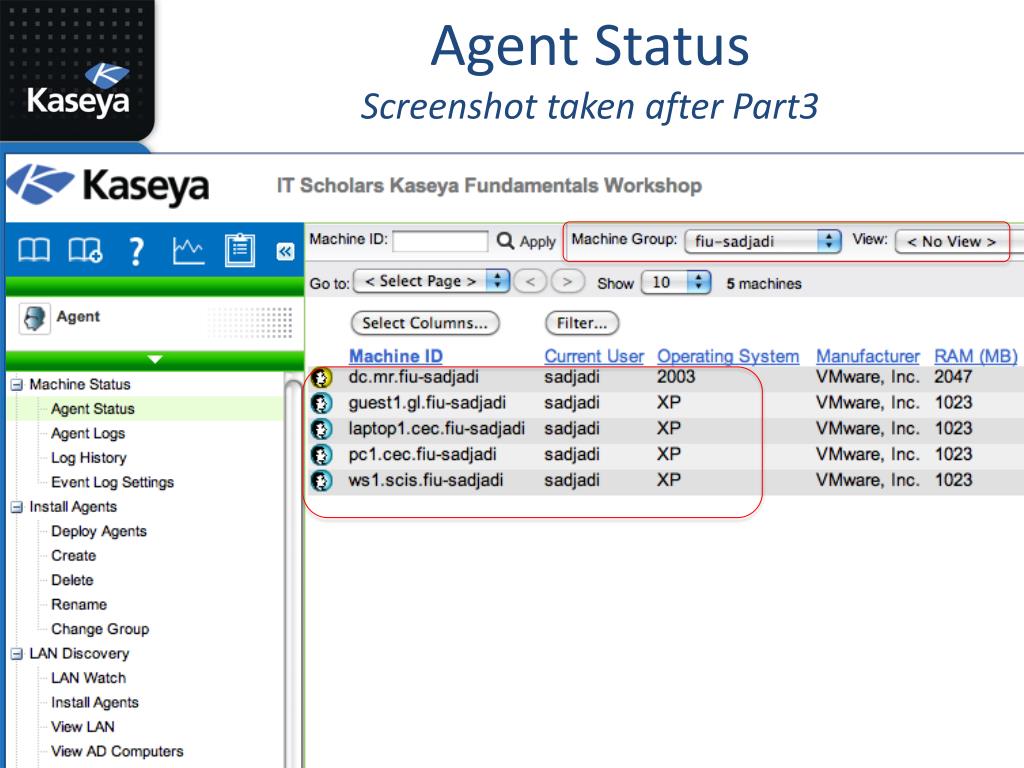Sort by Operating System column header
Viewport: 1024px width, 768px height.
click(728, 357)
